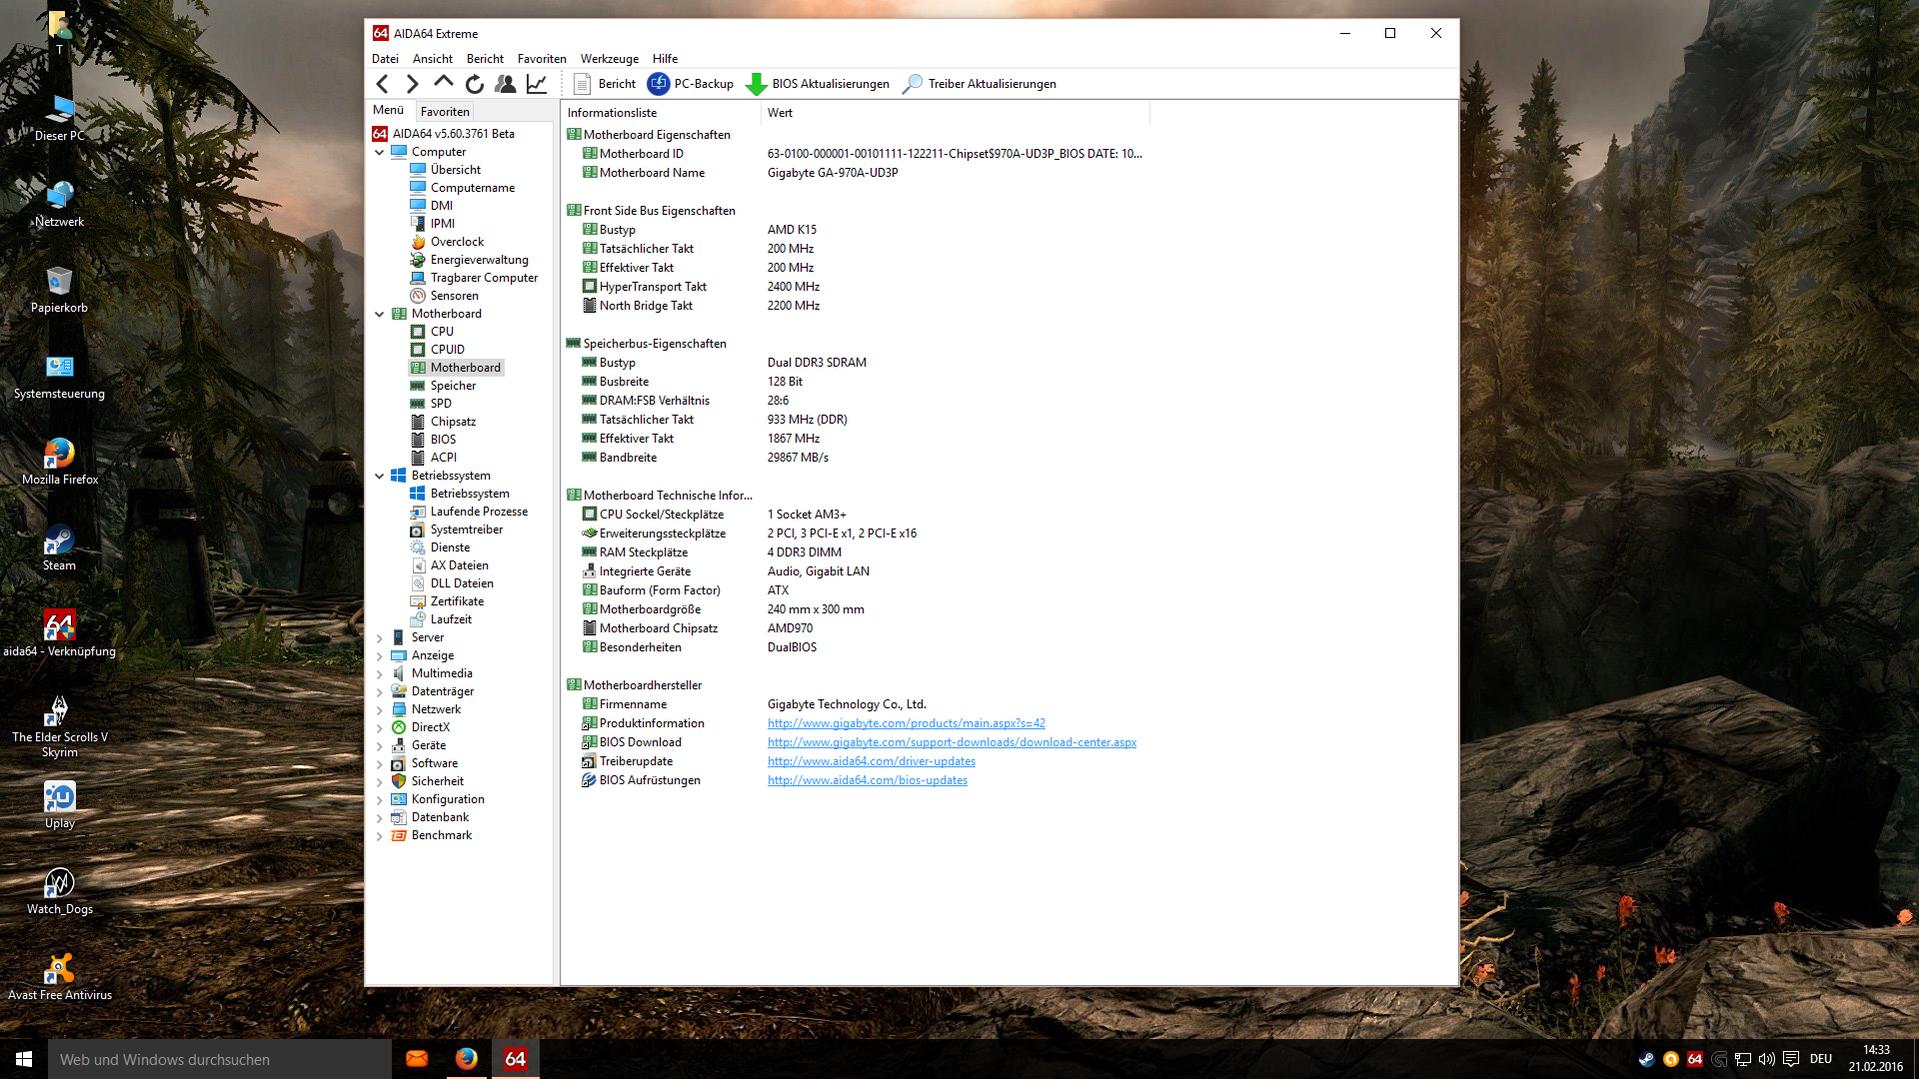
Task: Open Gigabyte Produktinformation link
Action: 906,723
